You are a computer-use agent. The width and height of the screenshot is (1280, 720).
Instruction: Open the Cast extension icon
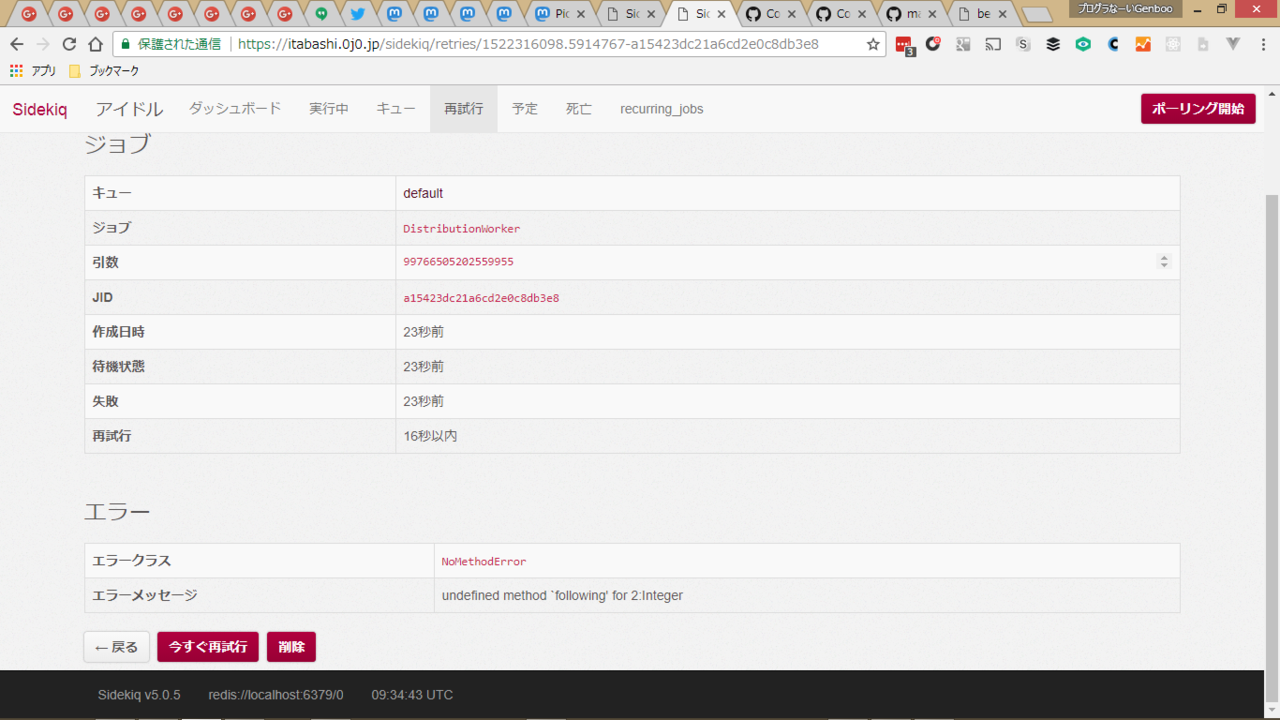pyautogui.click(x=993, y=45)
